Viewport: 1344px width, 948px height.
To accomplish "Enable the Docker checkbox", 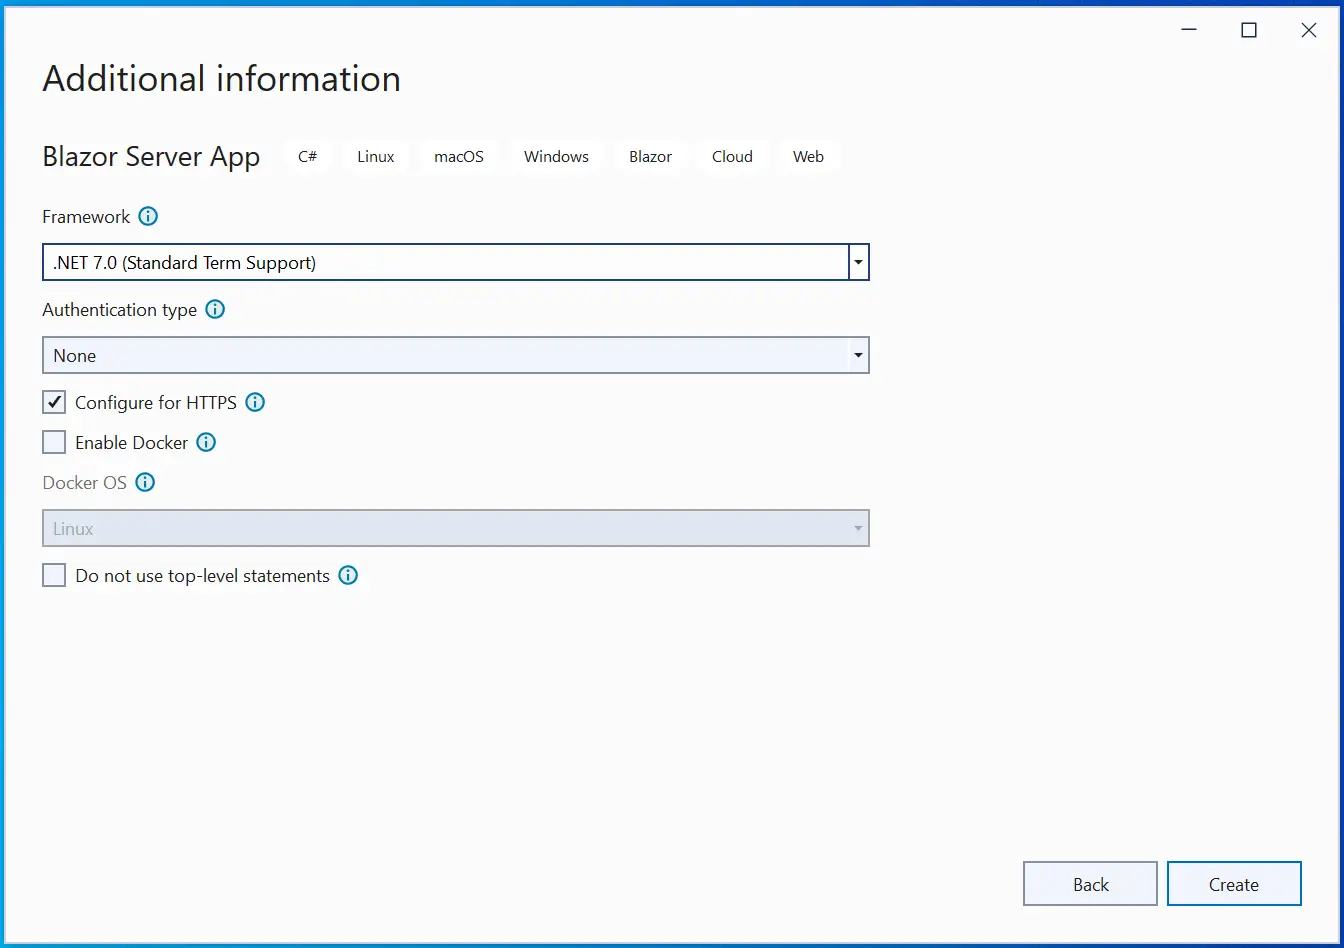I will 54,441.
